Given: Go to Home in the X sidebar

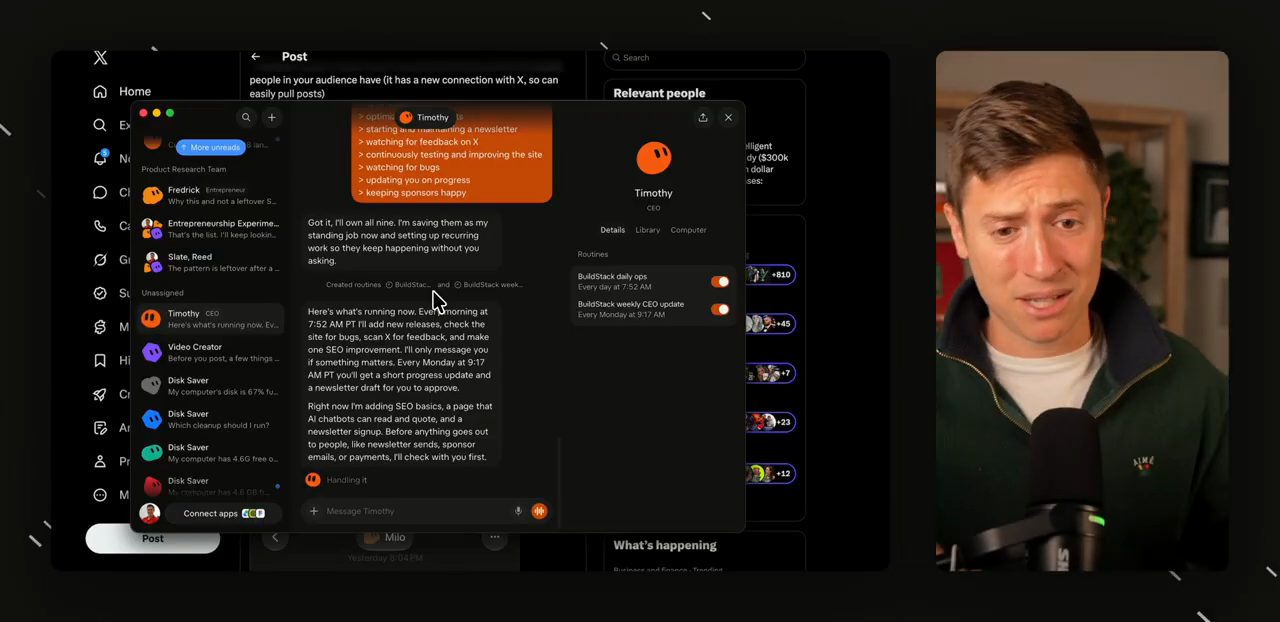Looking at the screenshot, I should coord(122,91).
